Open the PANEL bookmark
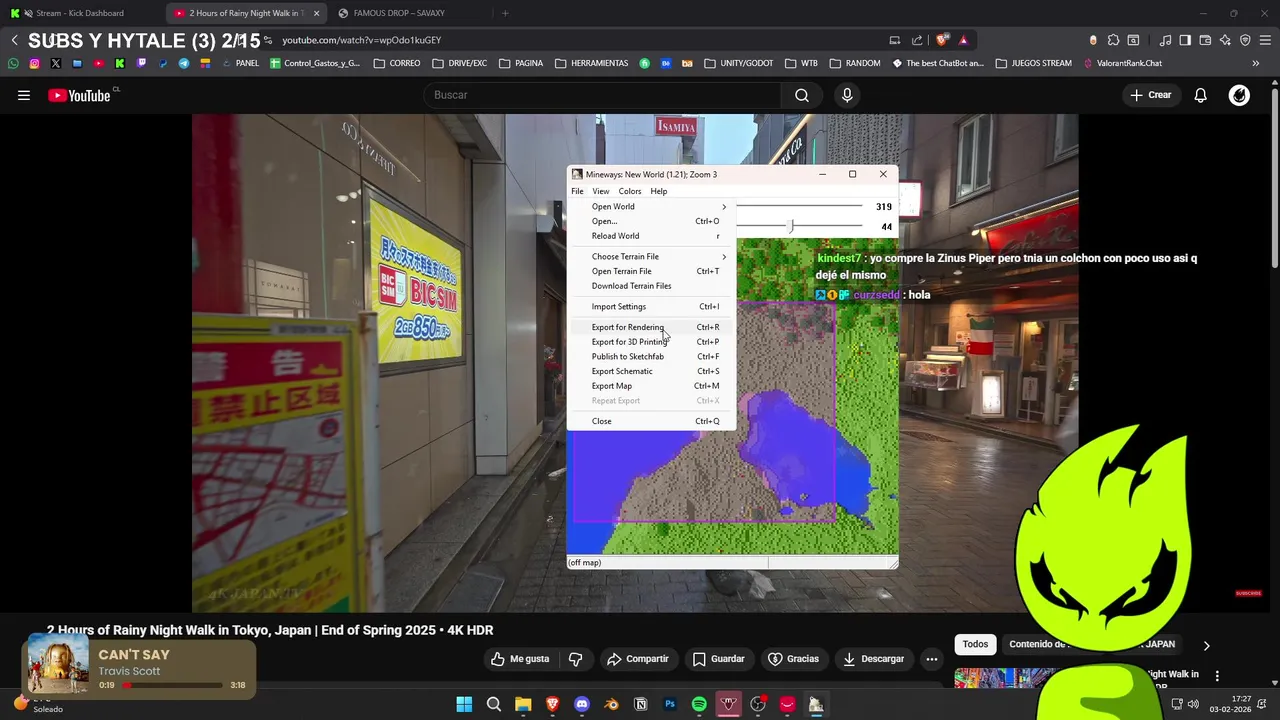The height and width of the screenshot is (720, 1280). coord(240,63)
